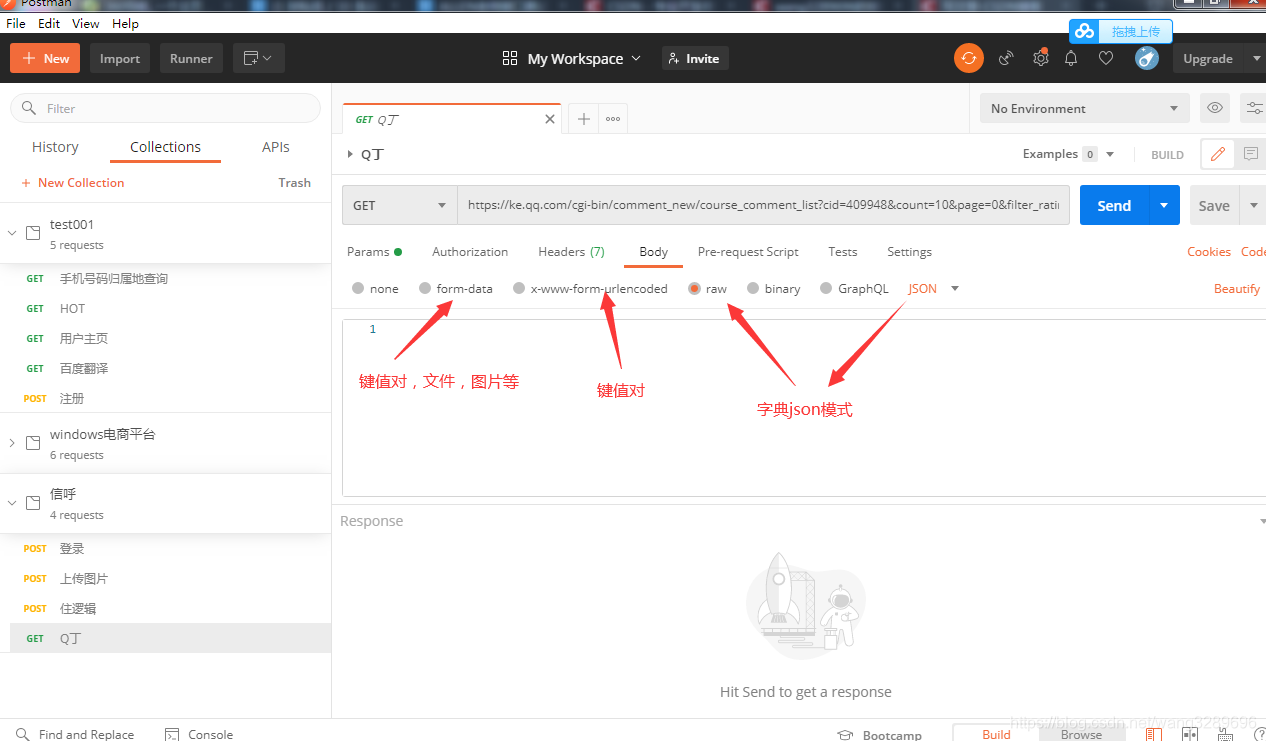Open the My Workspace dropdown
Viewport: 1266px width, 741px height.
[584, 58]
